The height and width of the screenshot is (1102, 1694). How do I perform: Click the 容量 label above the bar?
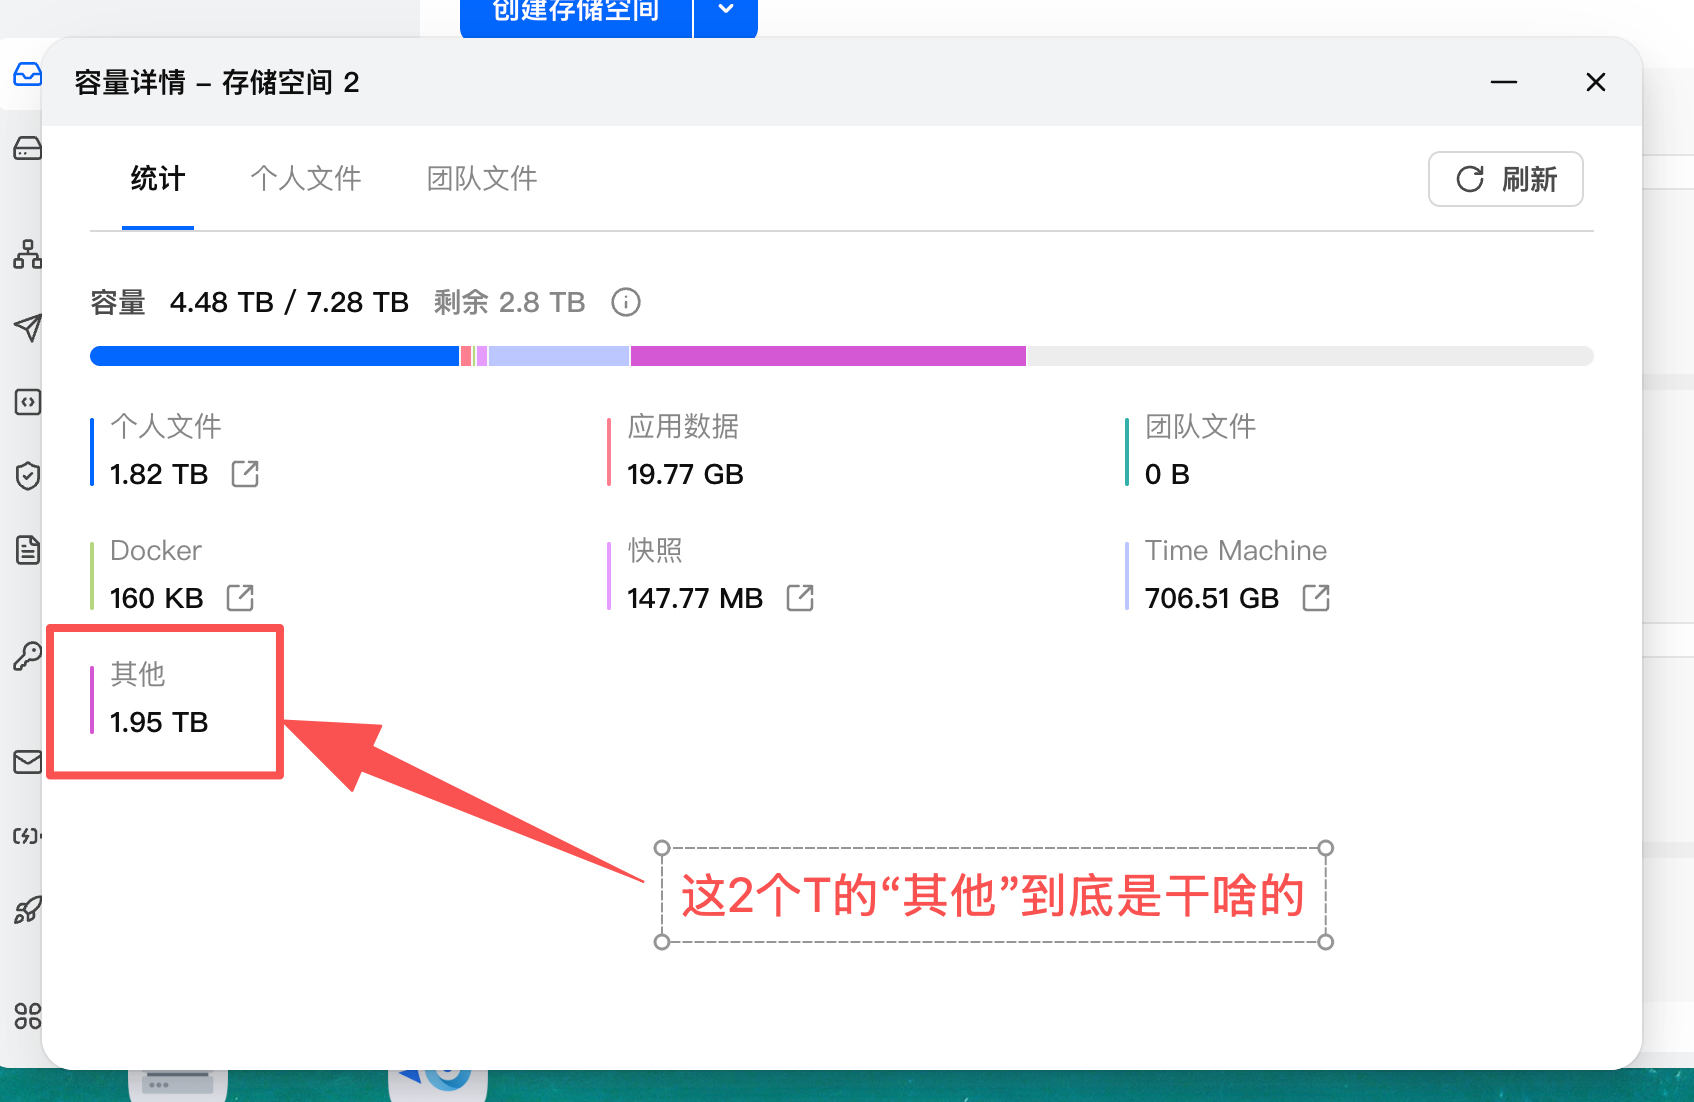[118, 302]
